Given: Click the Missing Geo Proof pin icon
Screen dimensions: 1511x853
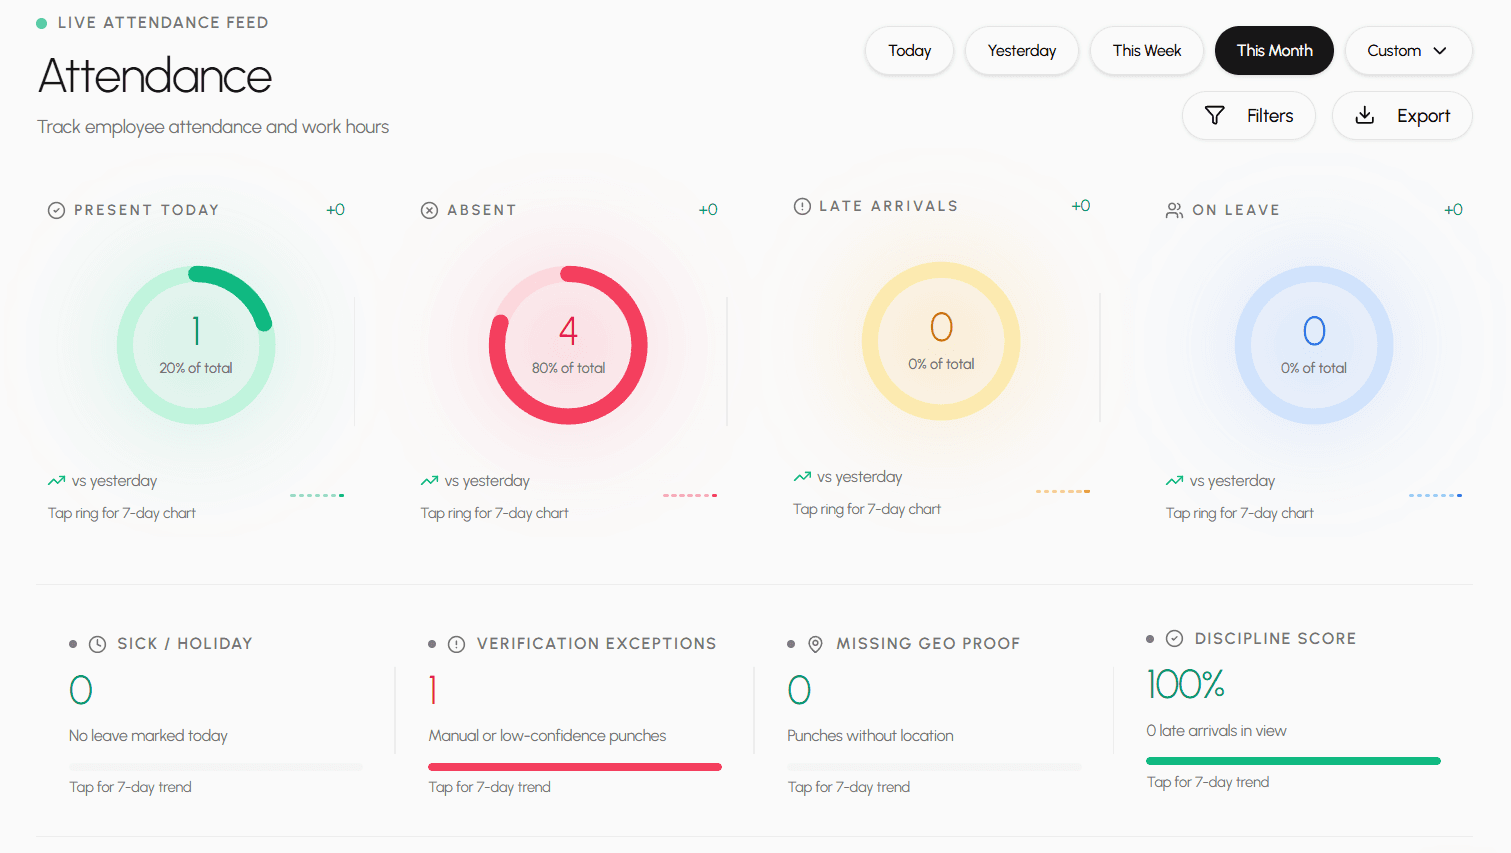Looking at the screenshot, I should [x=816, y=644].
